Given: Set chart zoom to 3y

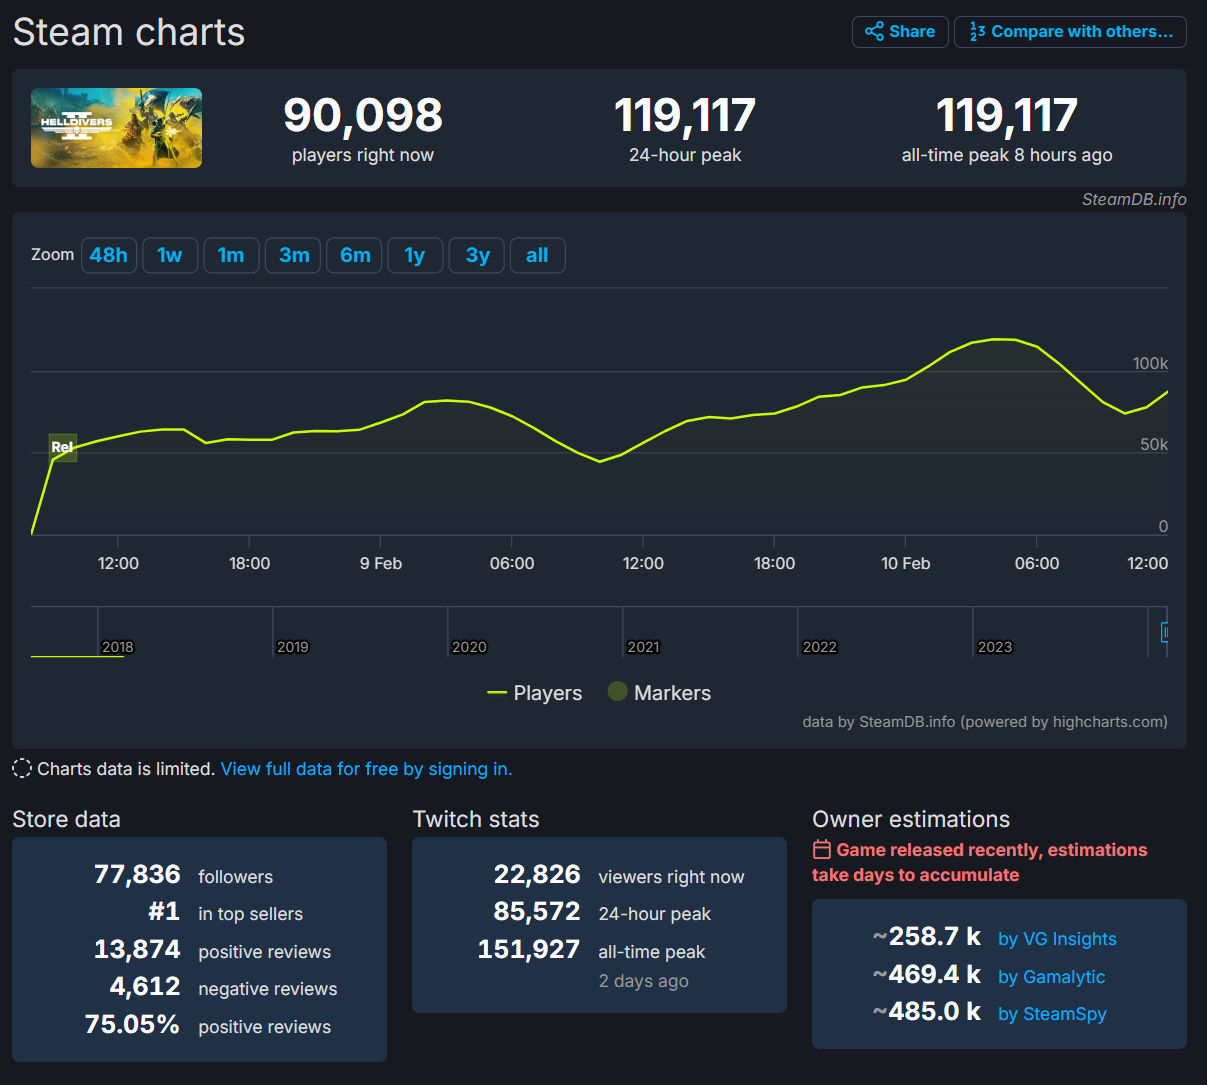Looking at the screenshot, I should coord(477,255).
